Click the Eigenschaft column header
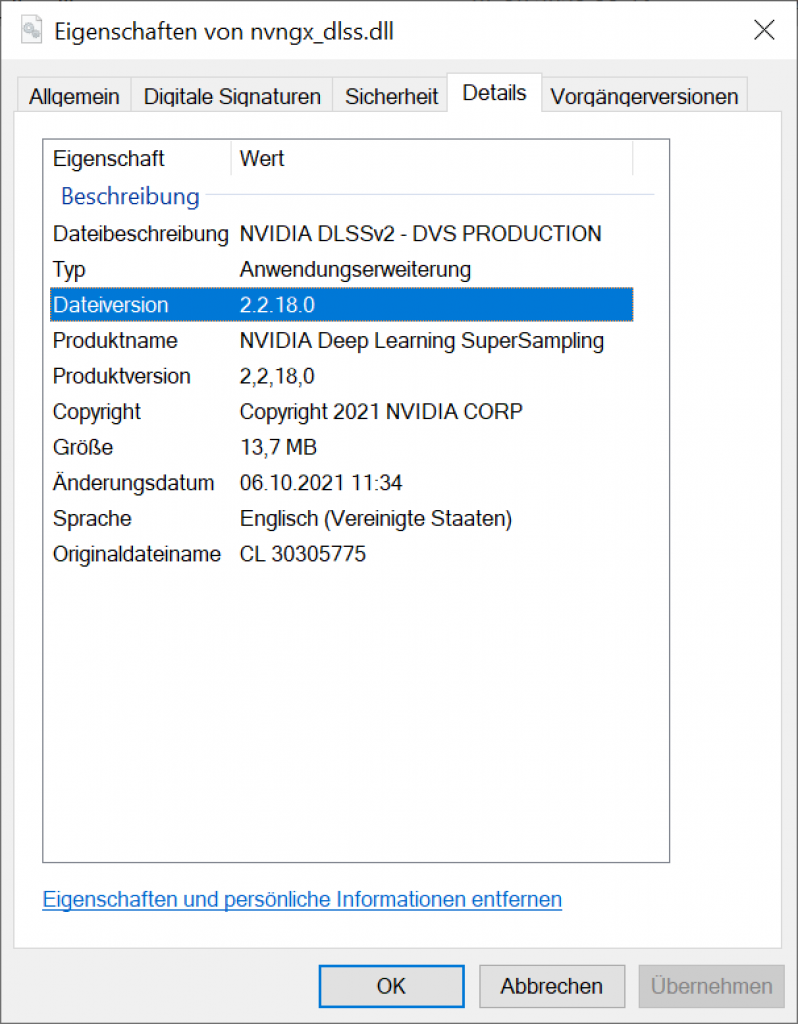798x1024 pixels. coord(137,158)
